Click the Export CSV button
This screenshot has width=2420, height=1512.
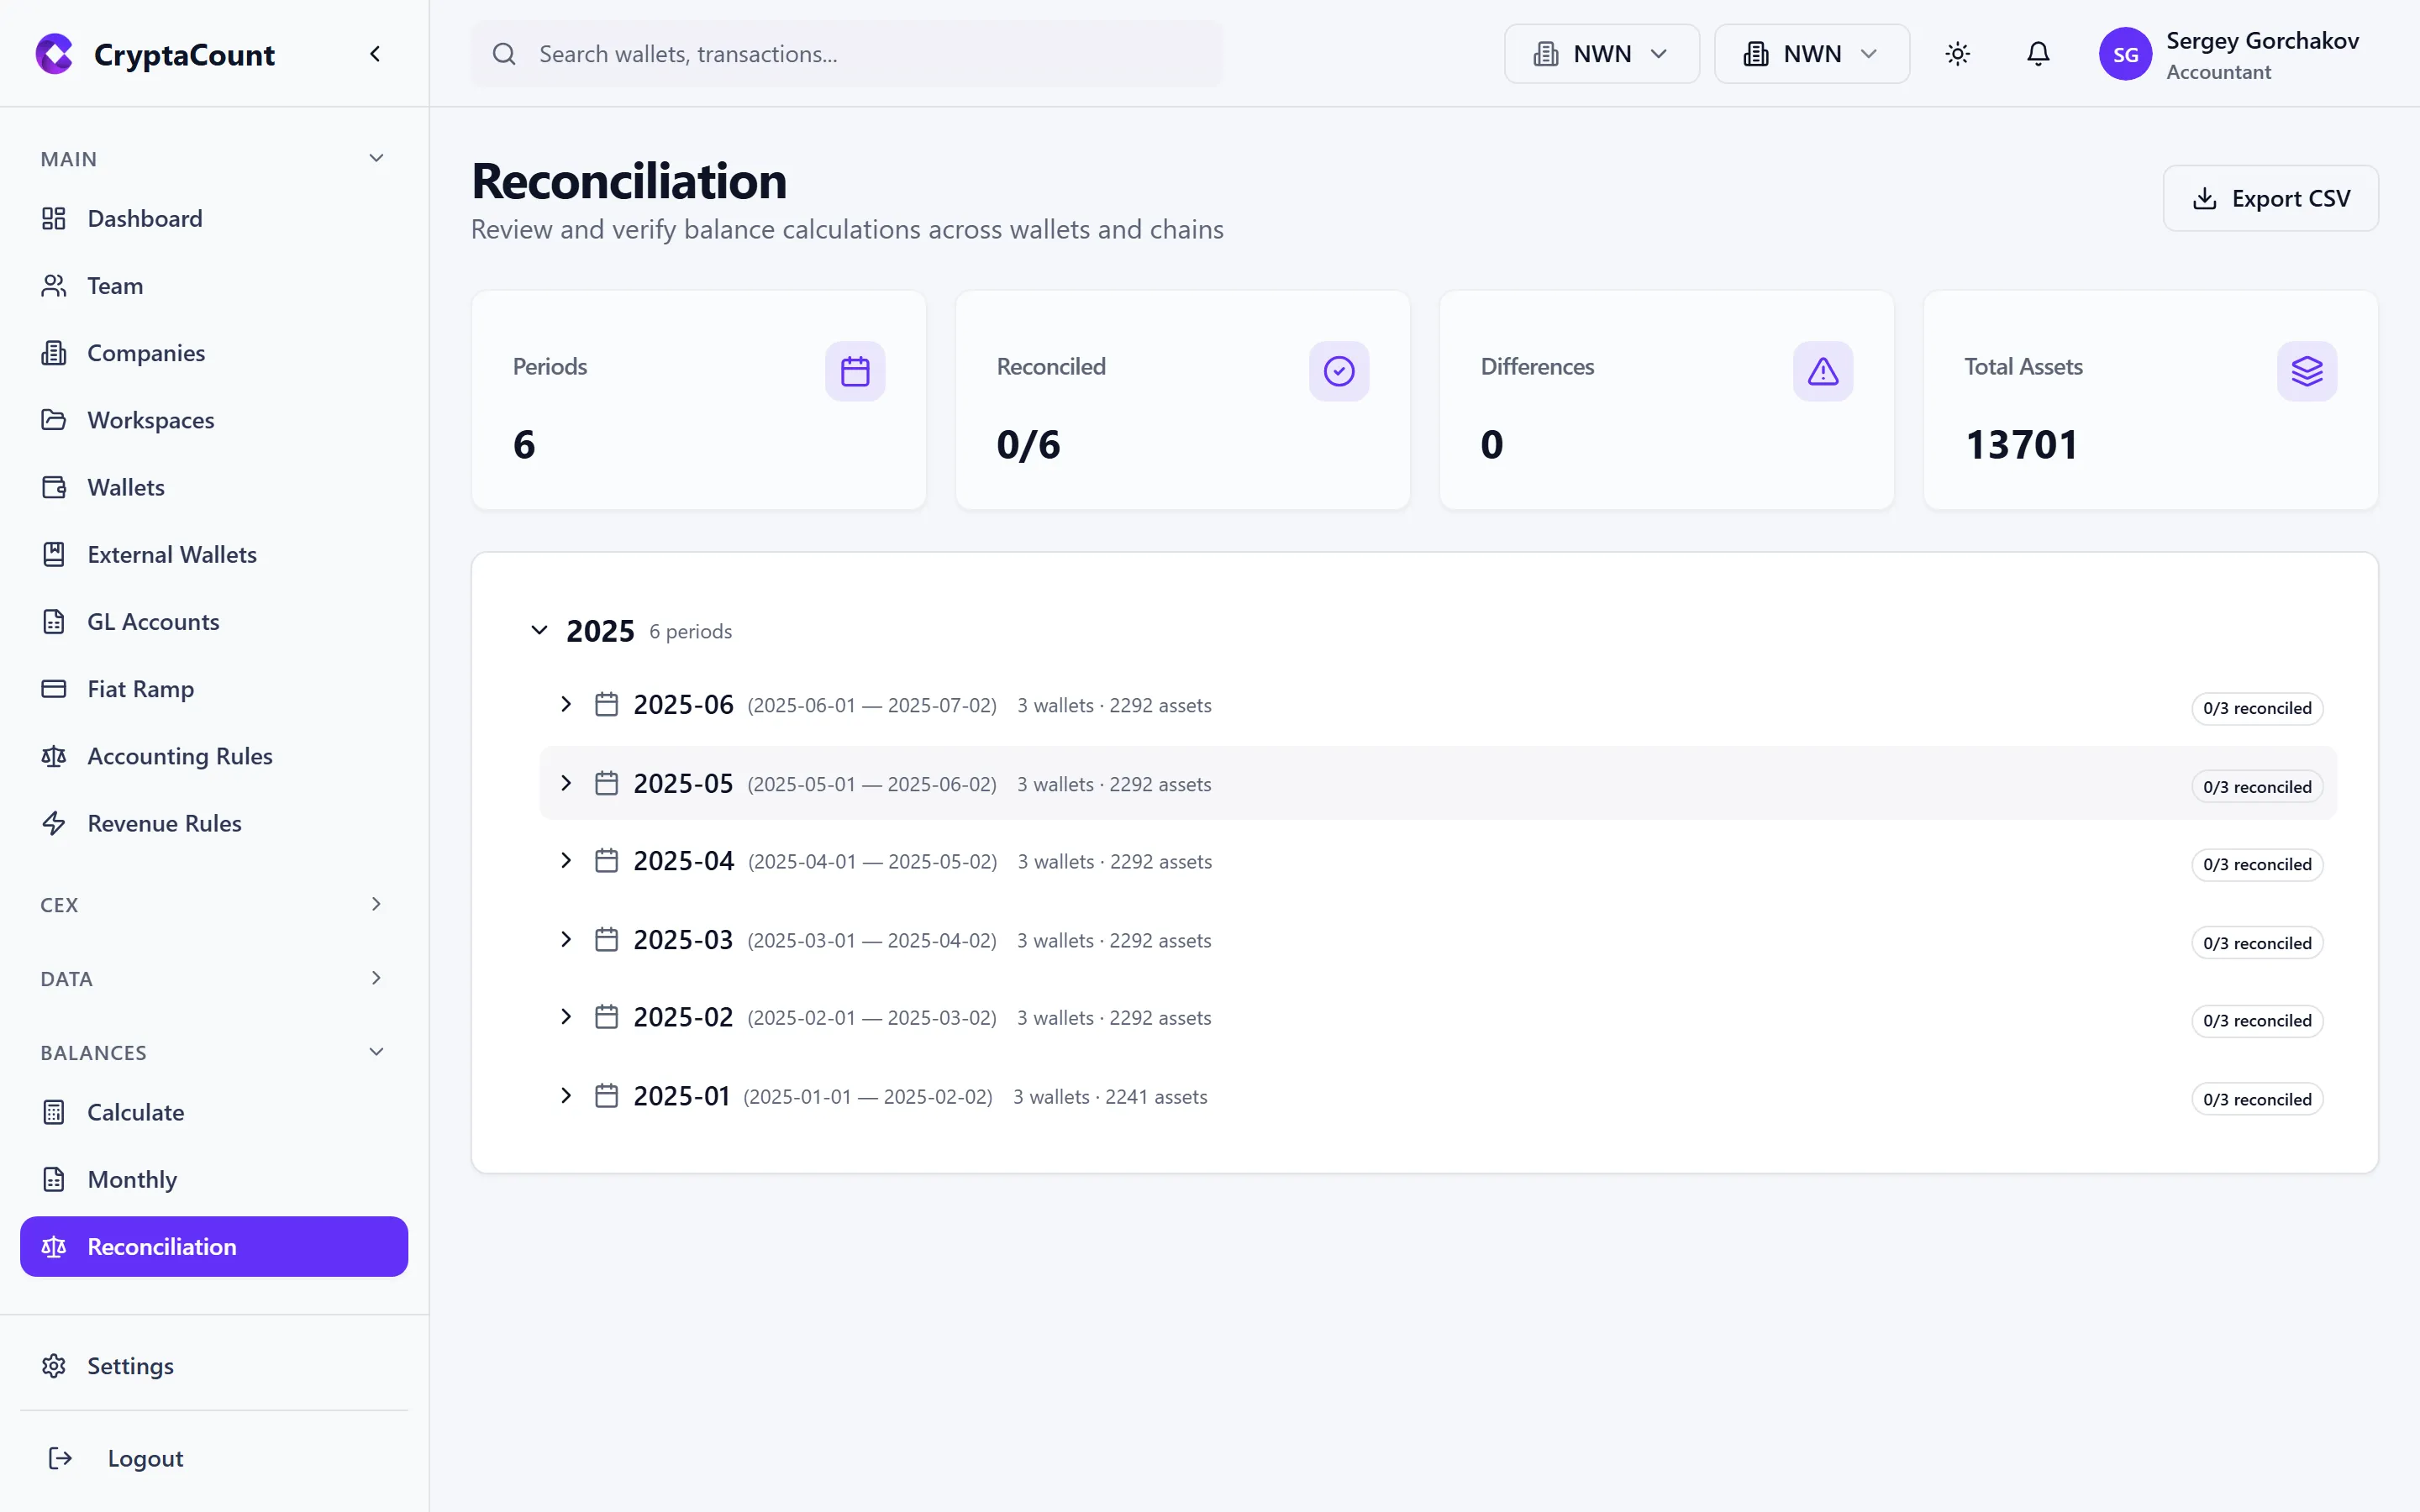coord(2270,198)
